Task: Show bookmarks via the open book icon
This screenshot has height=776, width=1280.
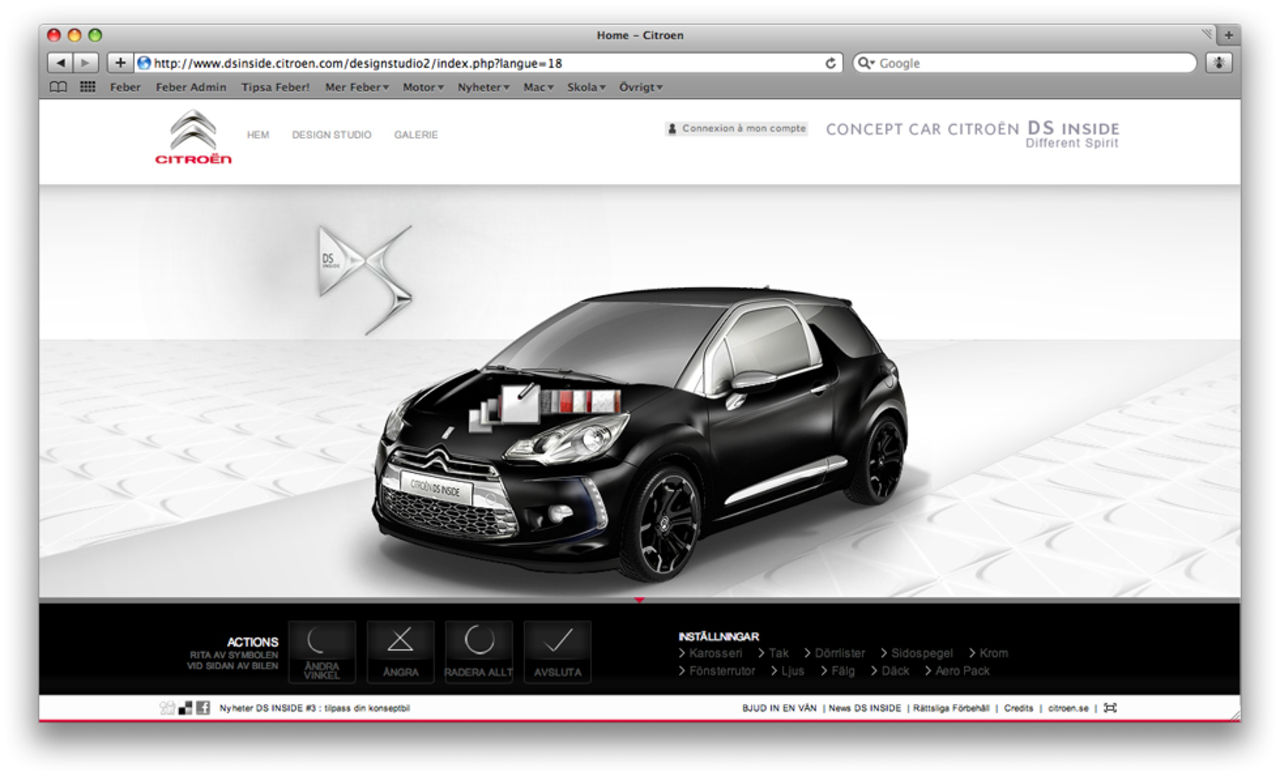Action: 59,87
